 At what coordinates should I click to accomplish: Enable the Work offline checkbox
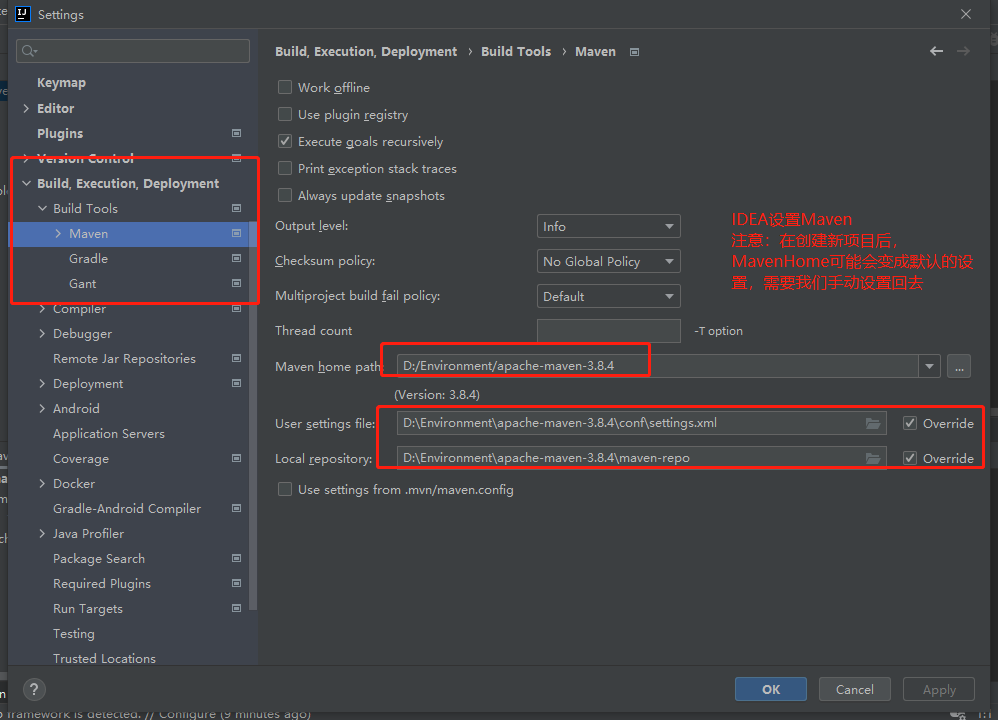click(x=285, y=87)
